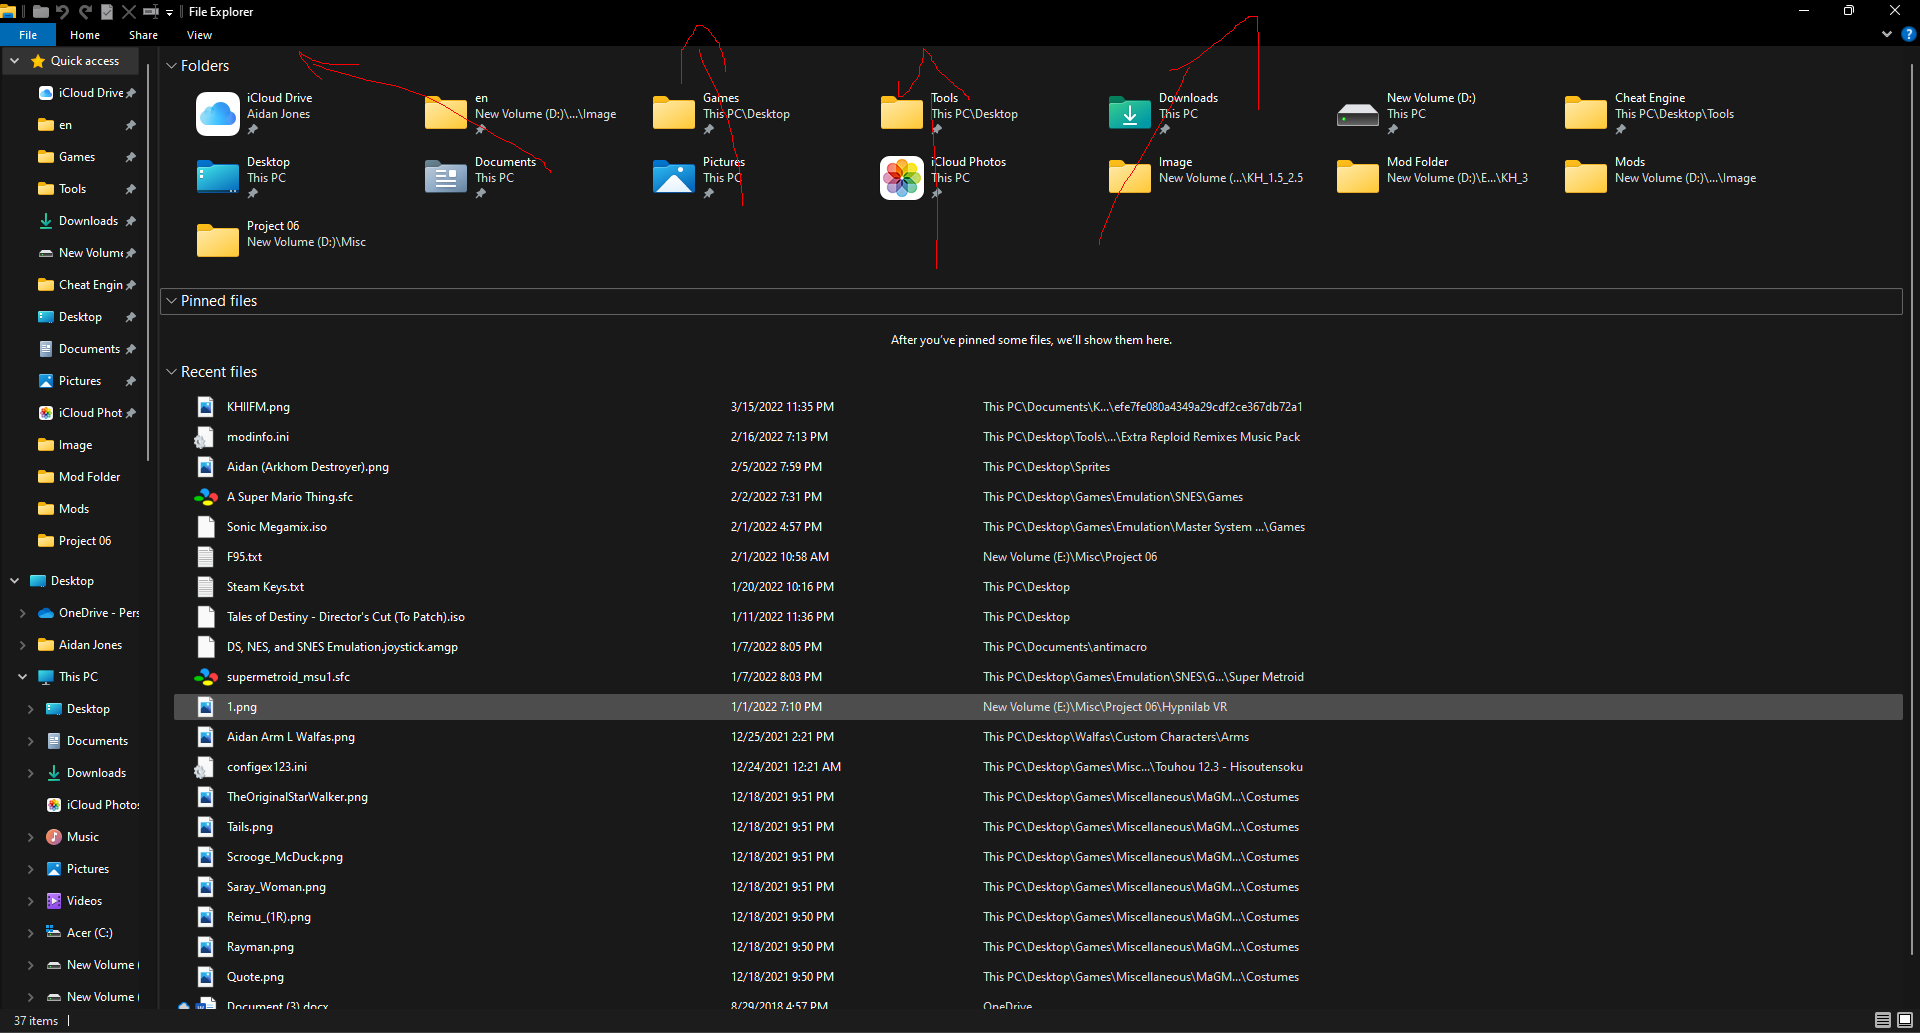Click the Rename icon in the toolbar
Screen dimensions: 1920x1033
click(x=151, y=12)
